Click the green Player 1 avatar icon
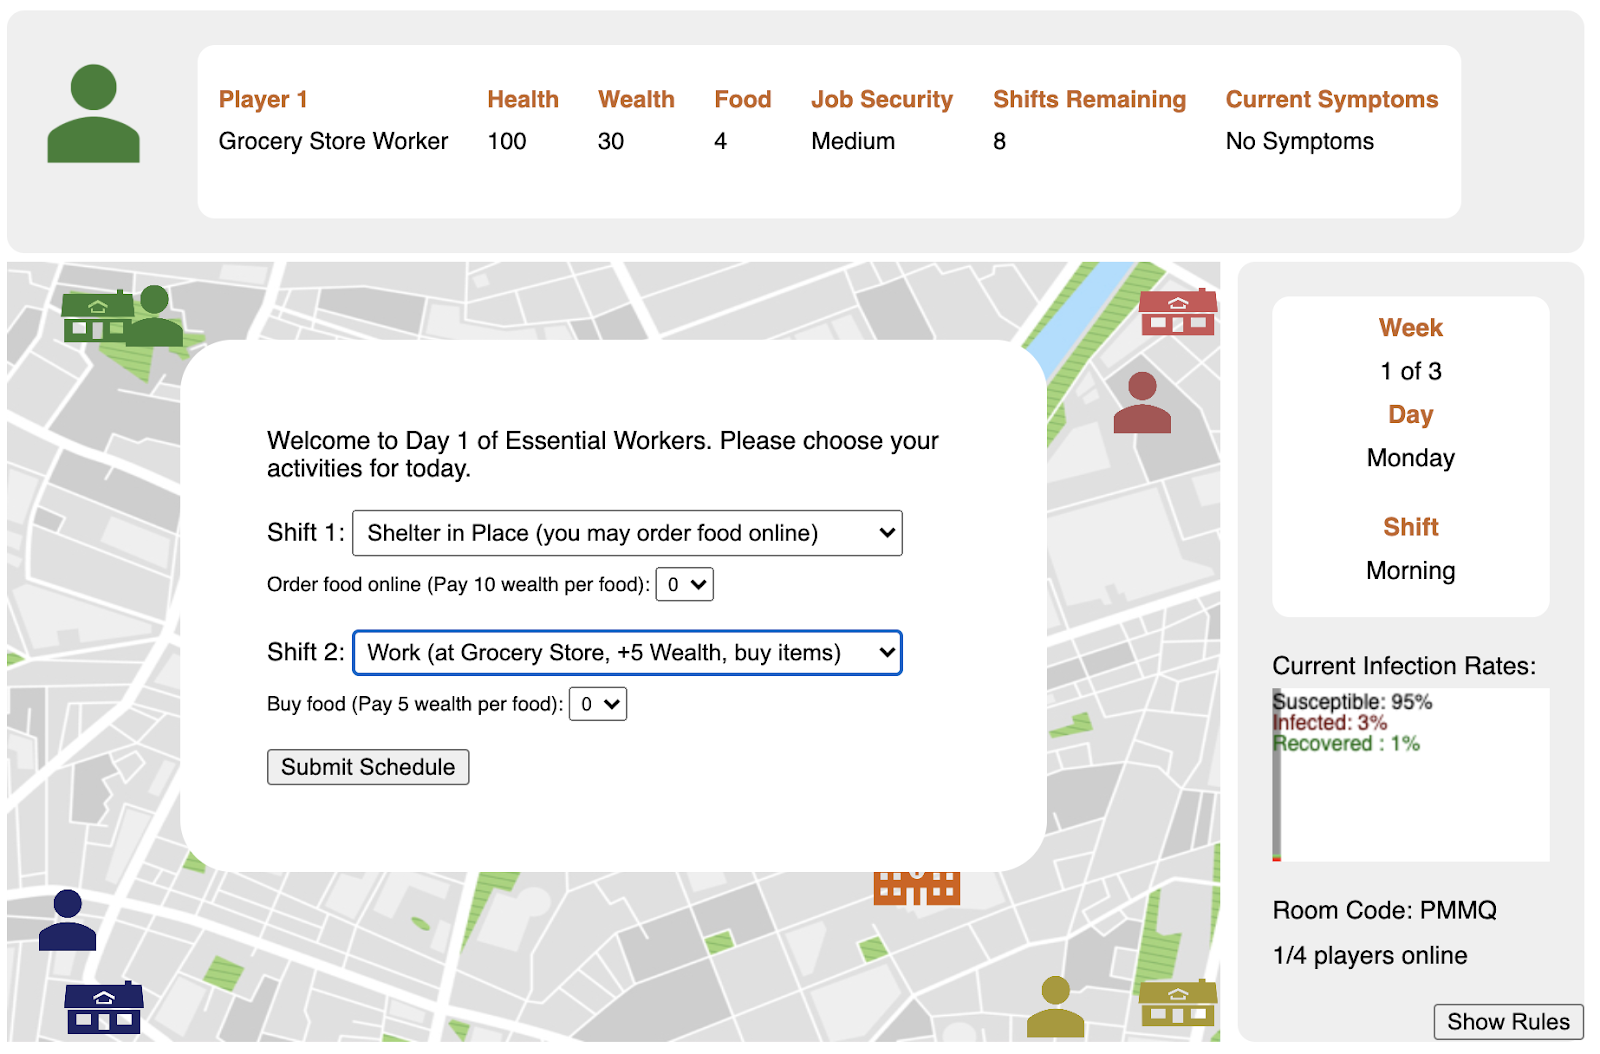The height and width of the screenshot is (1054, 1600). [93, 113]
